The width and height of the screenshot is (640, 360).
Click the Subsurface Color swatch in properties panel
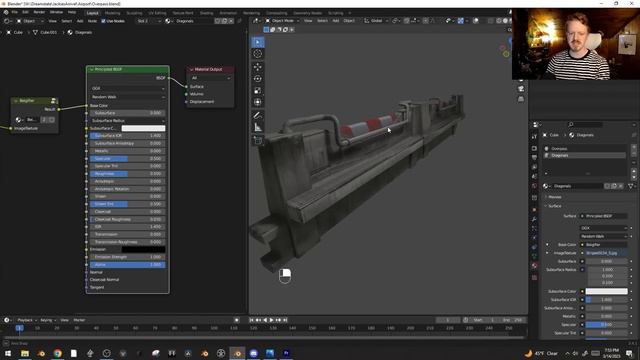point(607,291)
